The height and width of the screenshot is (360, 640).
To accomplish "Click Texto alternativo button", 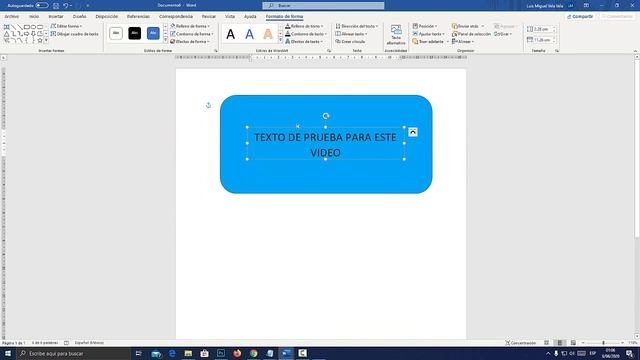I will tap(396, 35).
